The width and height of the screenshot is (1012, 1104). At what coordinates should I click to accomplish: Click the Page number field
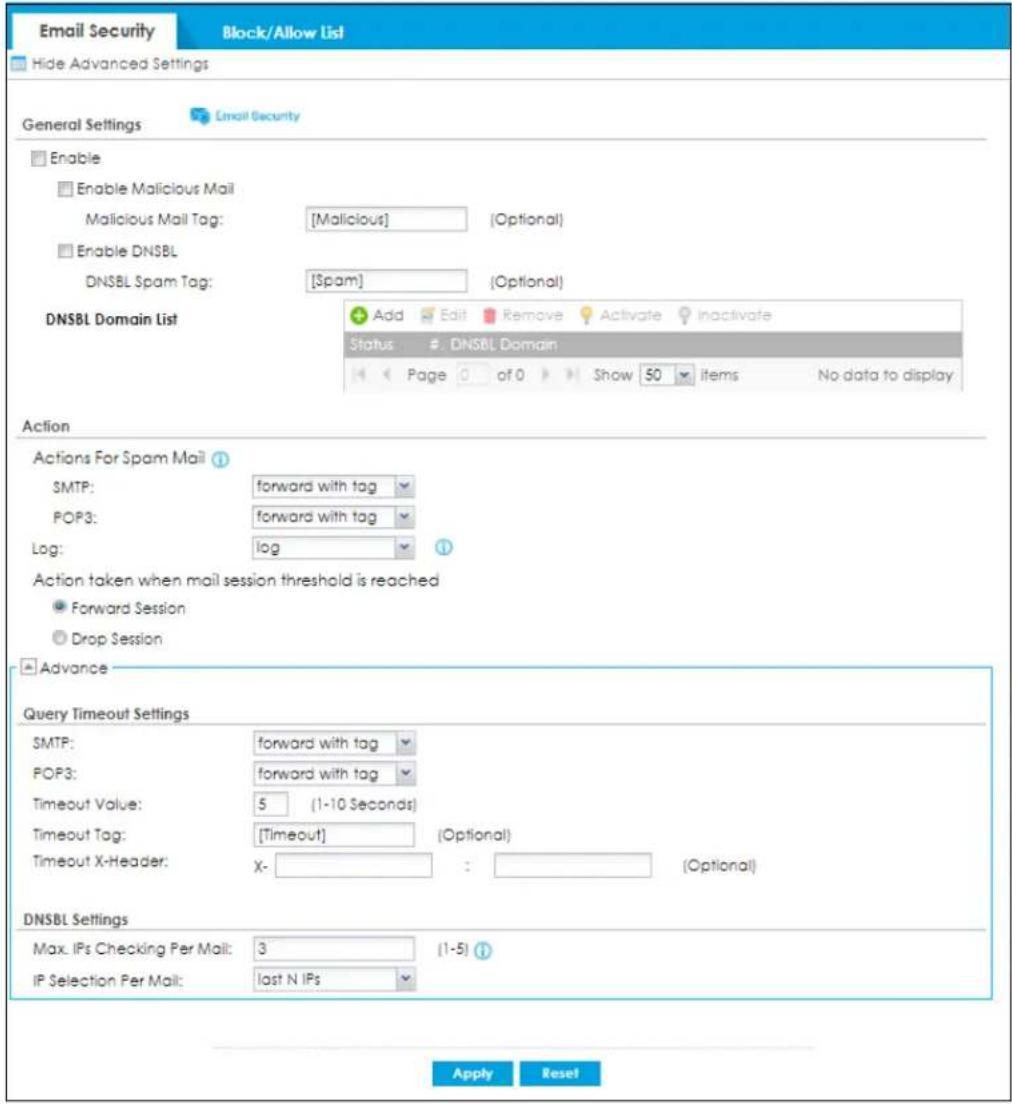coord(472,375)
